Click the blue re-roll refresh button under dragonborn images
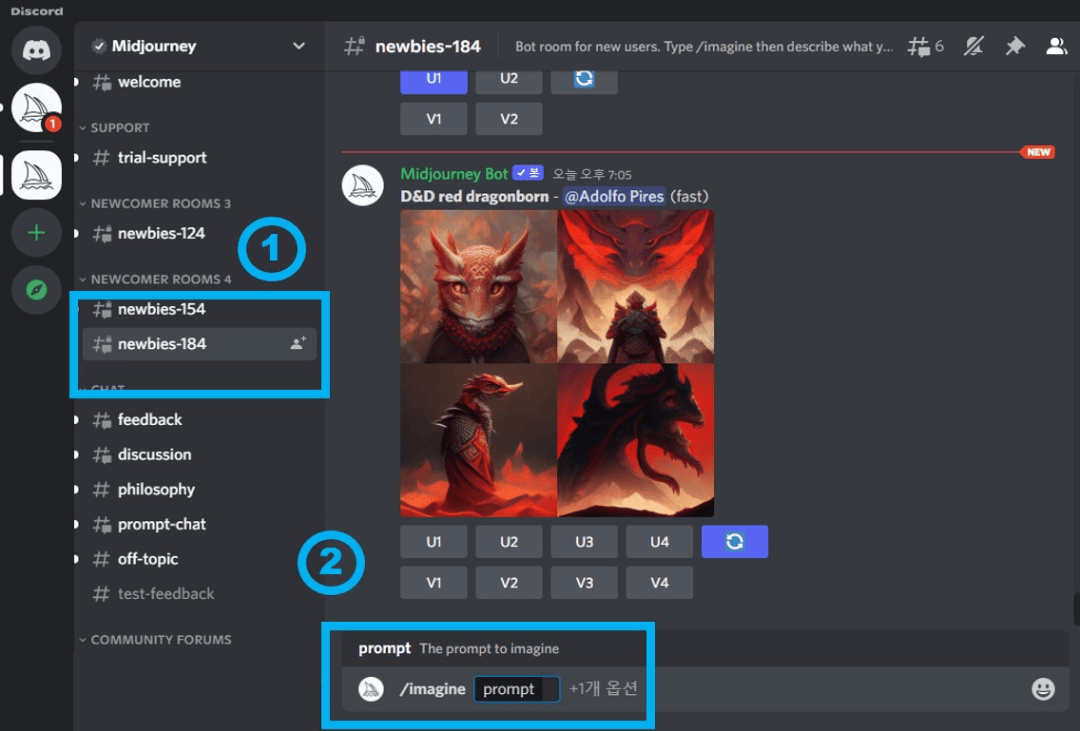 tap(734, 542)
